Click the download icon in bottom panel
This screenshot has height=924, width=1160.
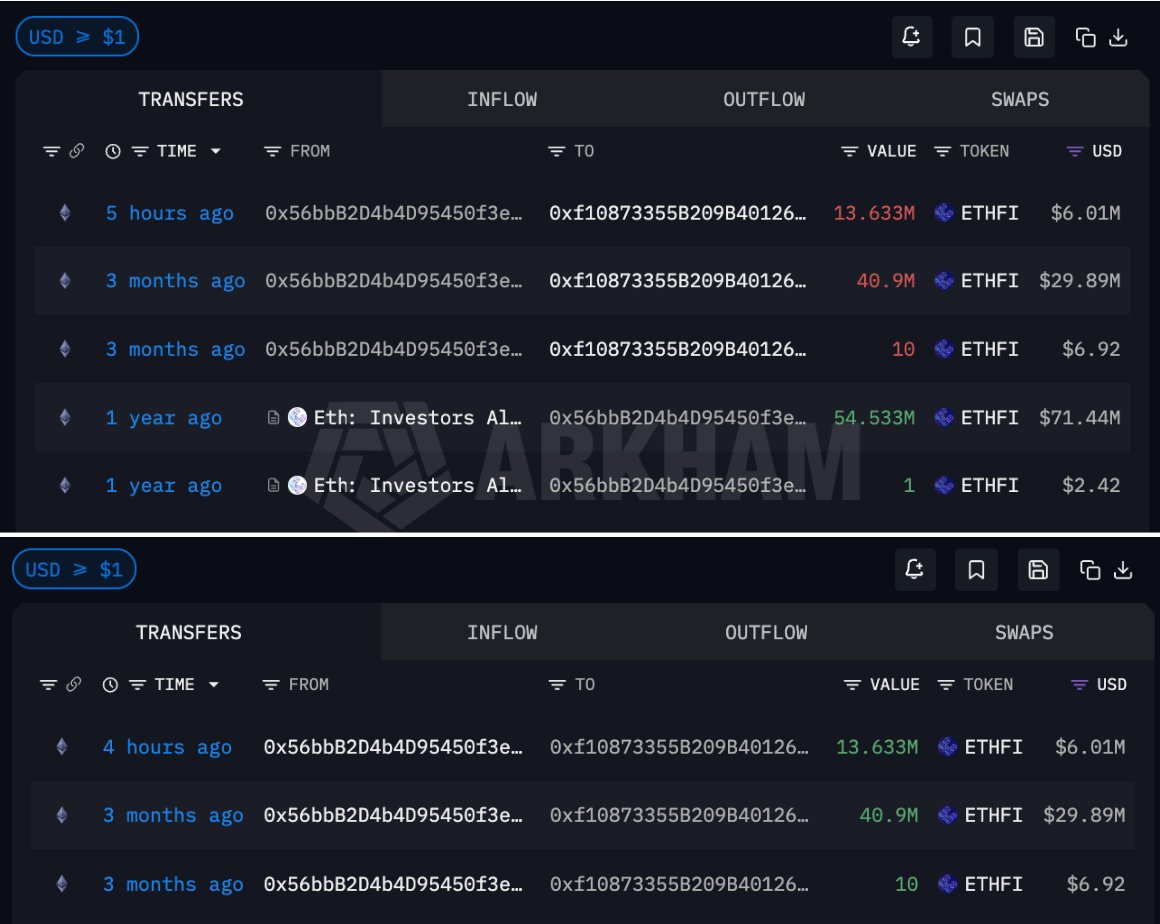[x=1122, y=570]
